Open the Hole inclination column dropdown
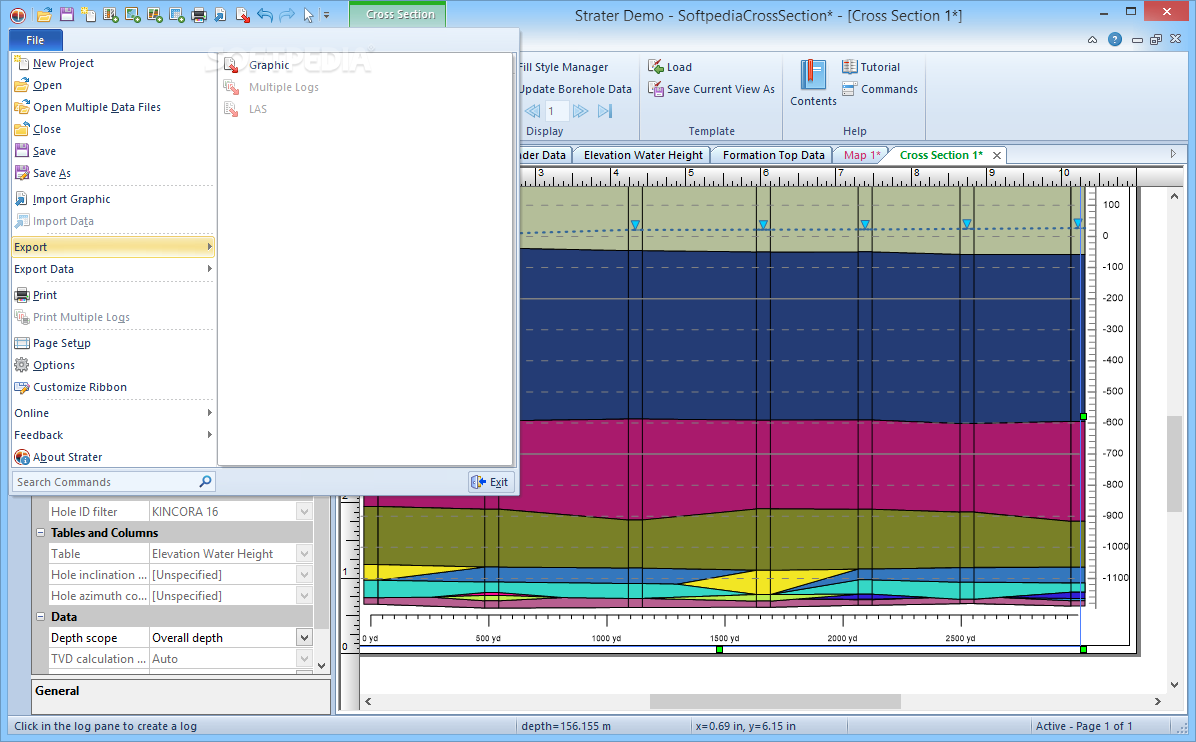1196x742 pixels. point(304,575)
